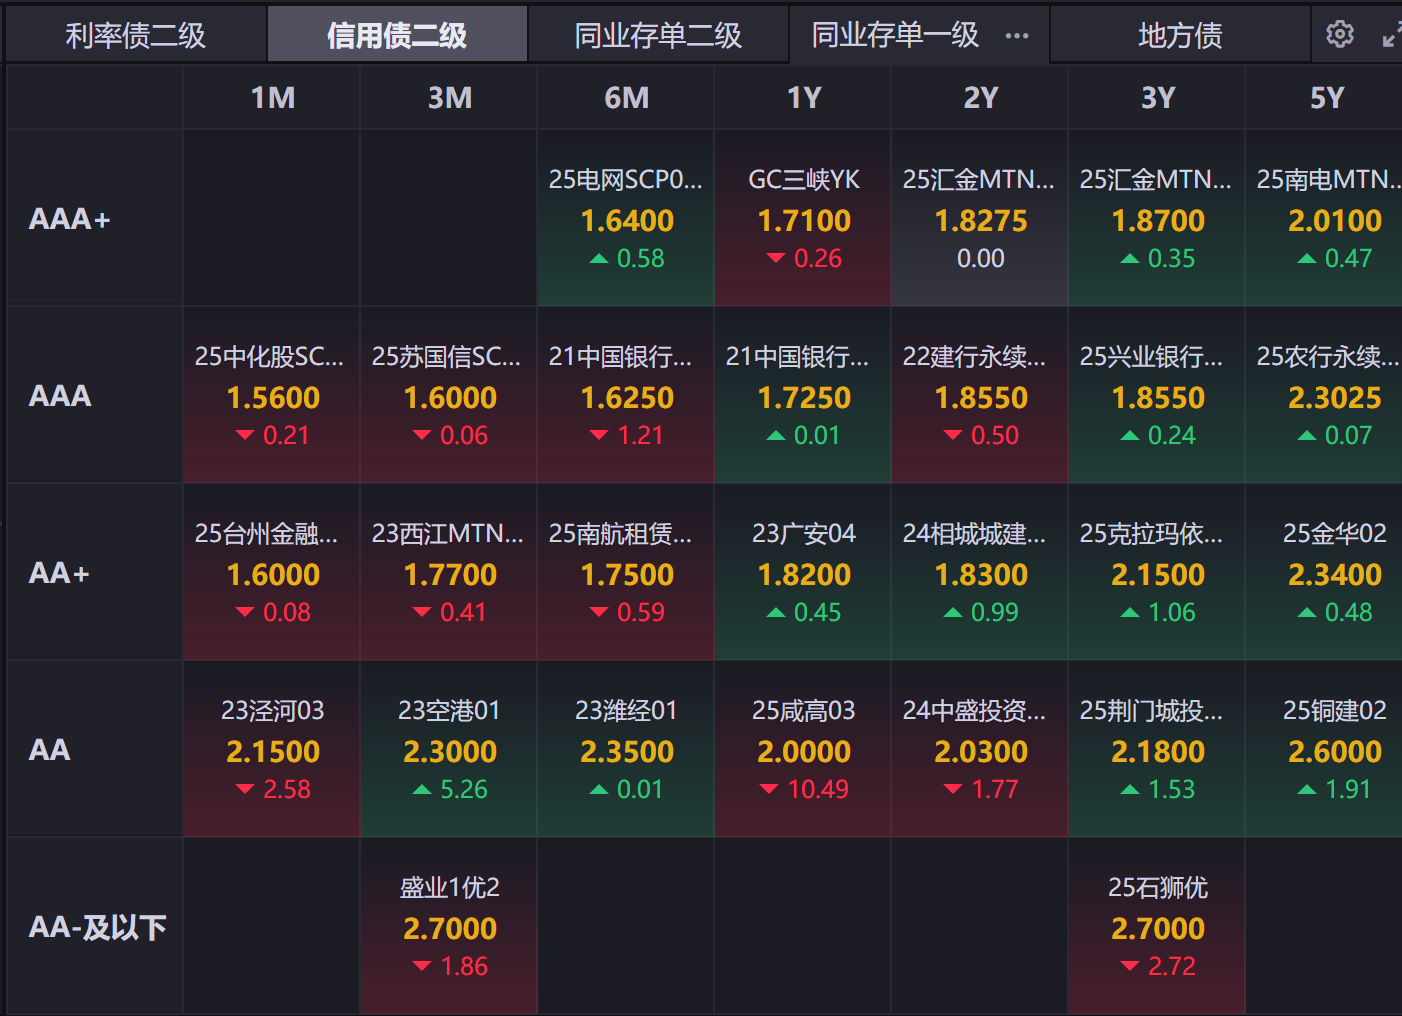Select the 25石狮优 bond cell
1402x1016 pixels.
pyautogui.click(x=1157, y=926)
